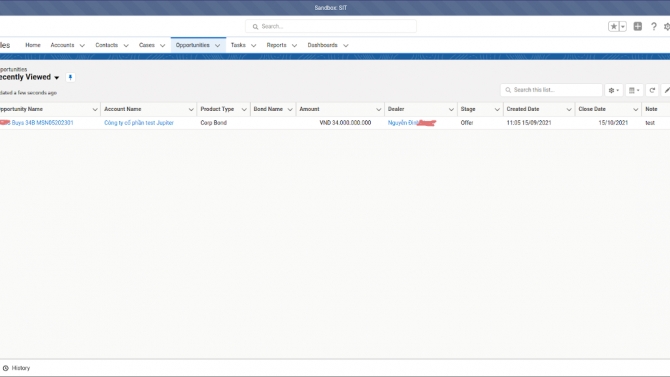Open account Công ty cổ phần test Jupiter
This screenshot has width=670, height=377.
tap(139, 123)
